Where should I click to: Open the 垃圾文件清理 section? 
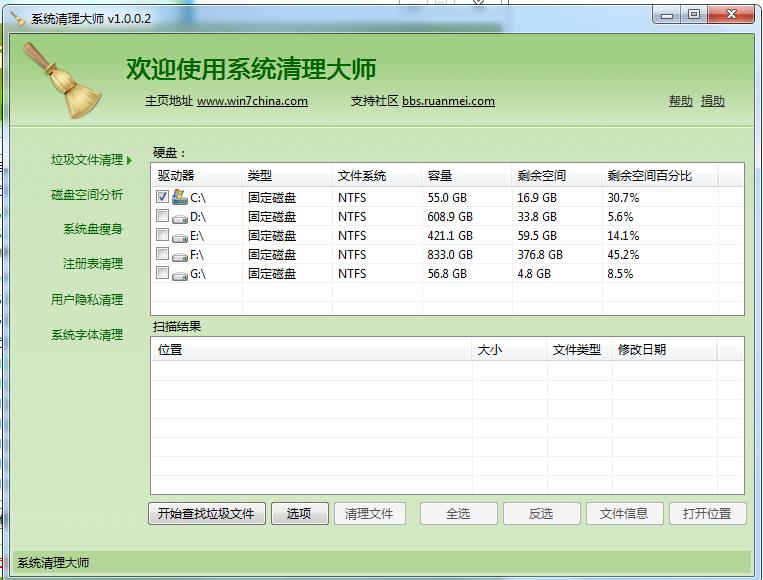[87, 160]
